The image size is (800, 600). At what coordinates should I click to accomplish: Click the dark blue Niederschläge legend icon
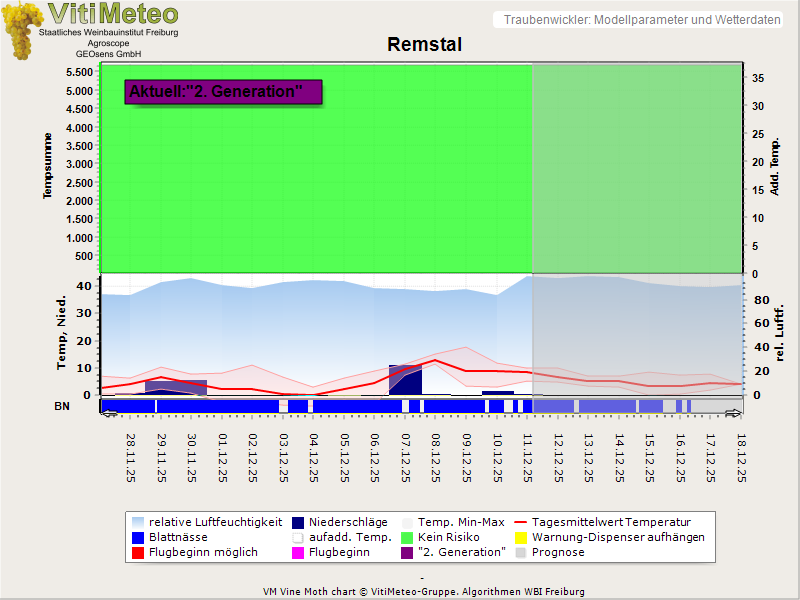pos(299,522)
